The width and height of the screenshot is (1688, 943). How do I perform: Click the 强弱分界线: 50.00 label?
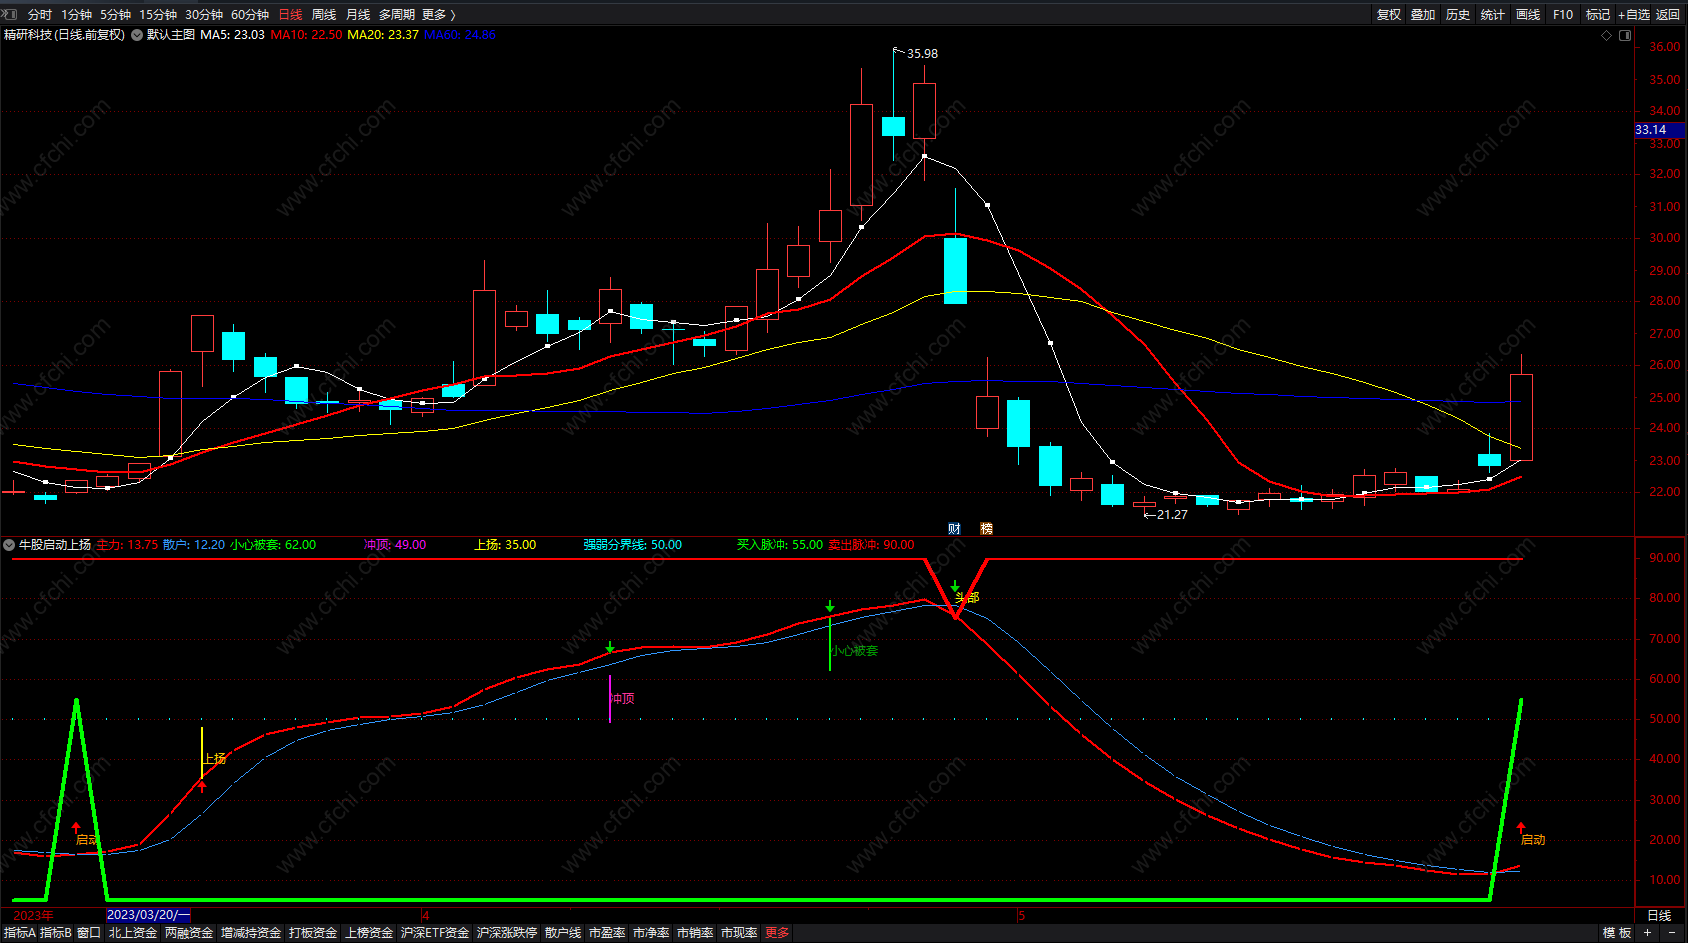point(633,545)
